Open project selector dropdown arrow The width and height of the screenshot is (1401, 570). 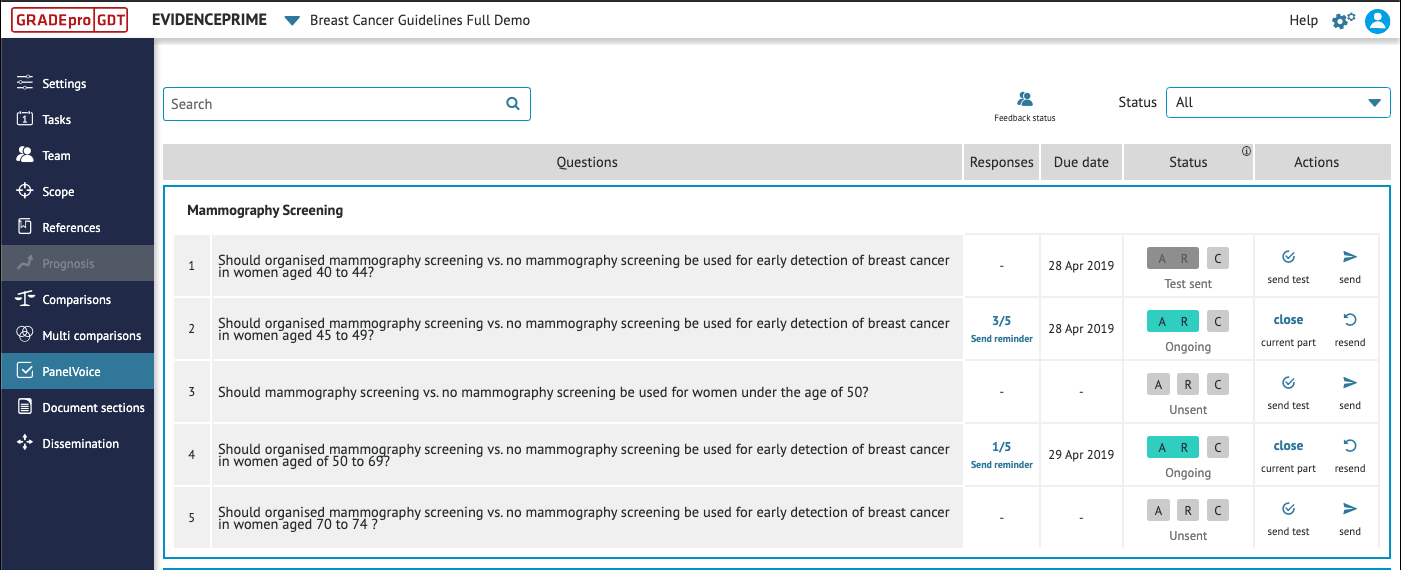[x=292, y=21]
